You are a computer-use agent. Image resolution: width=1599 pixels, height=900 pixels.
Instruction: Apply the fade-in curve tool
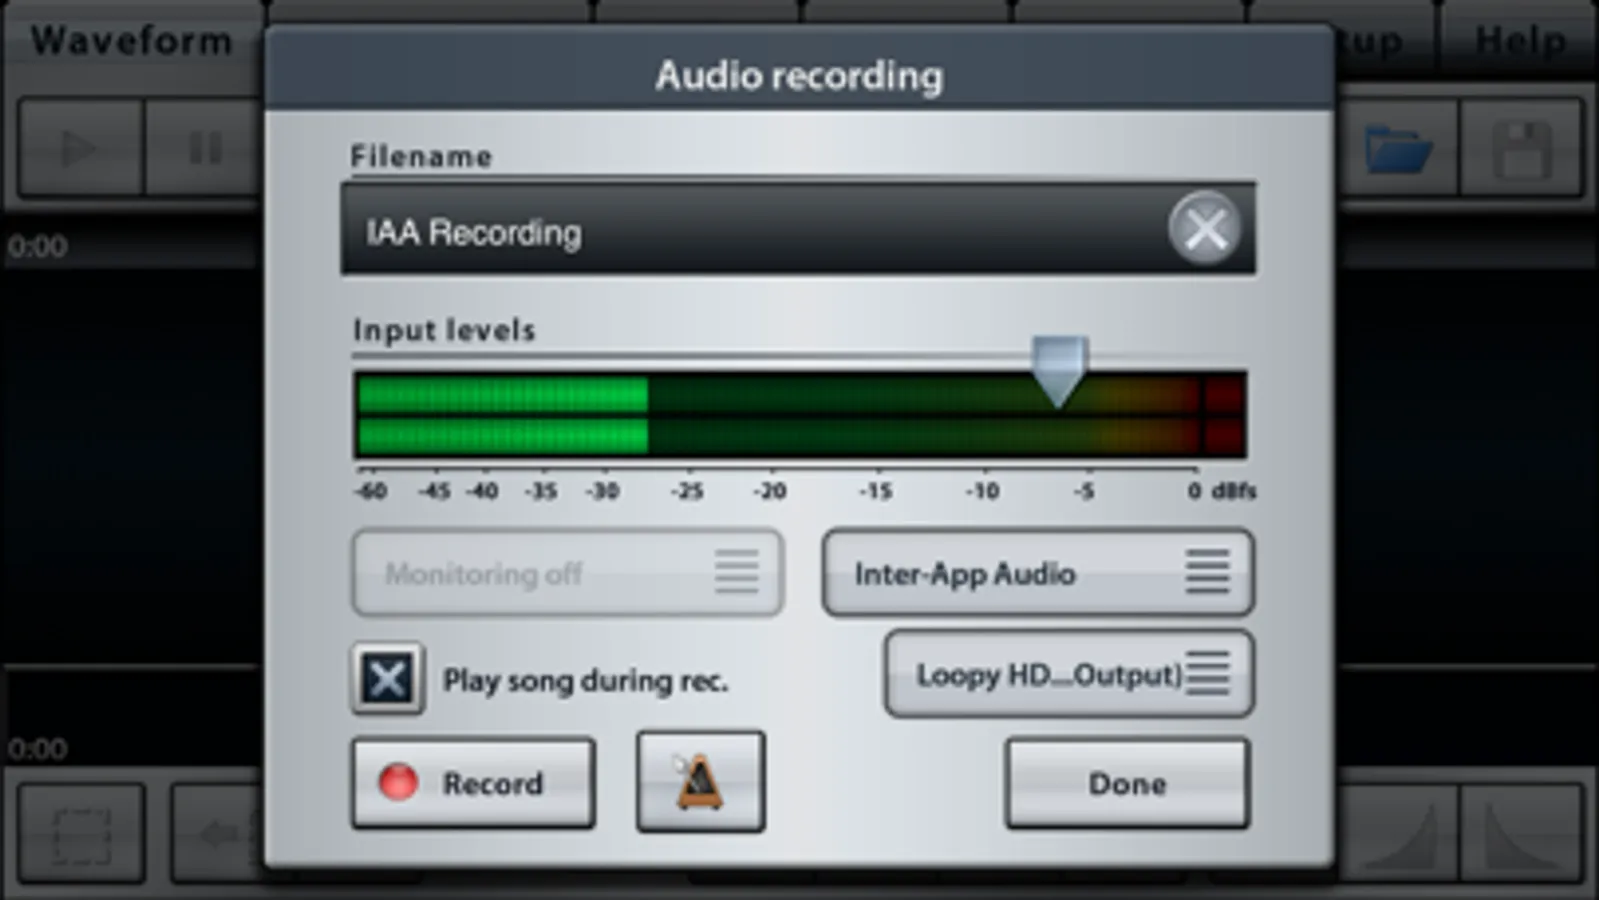1398,834
